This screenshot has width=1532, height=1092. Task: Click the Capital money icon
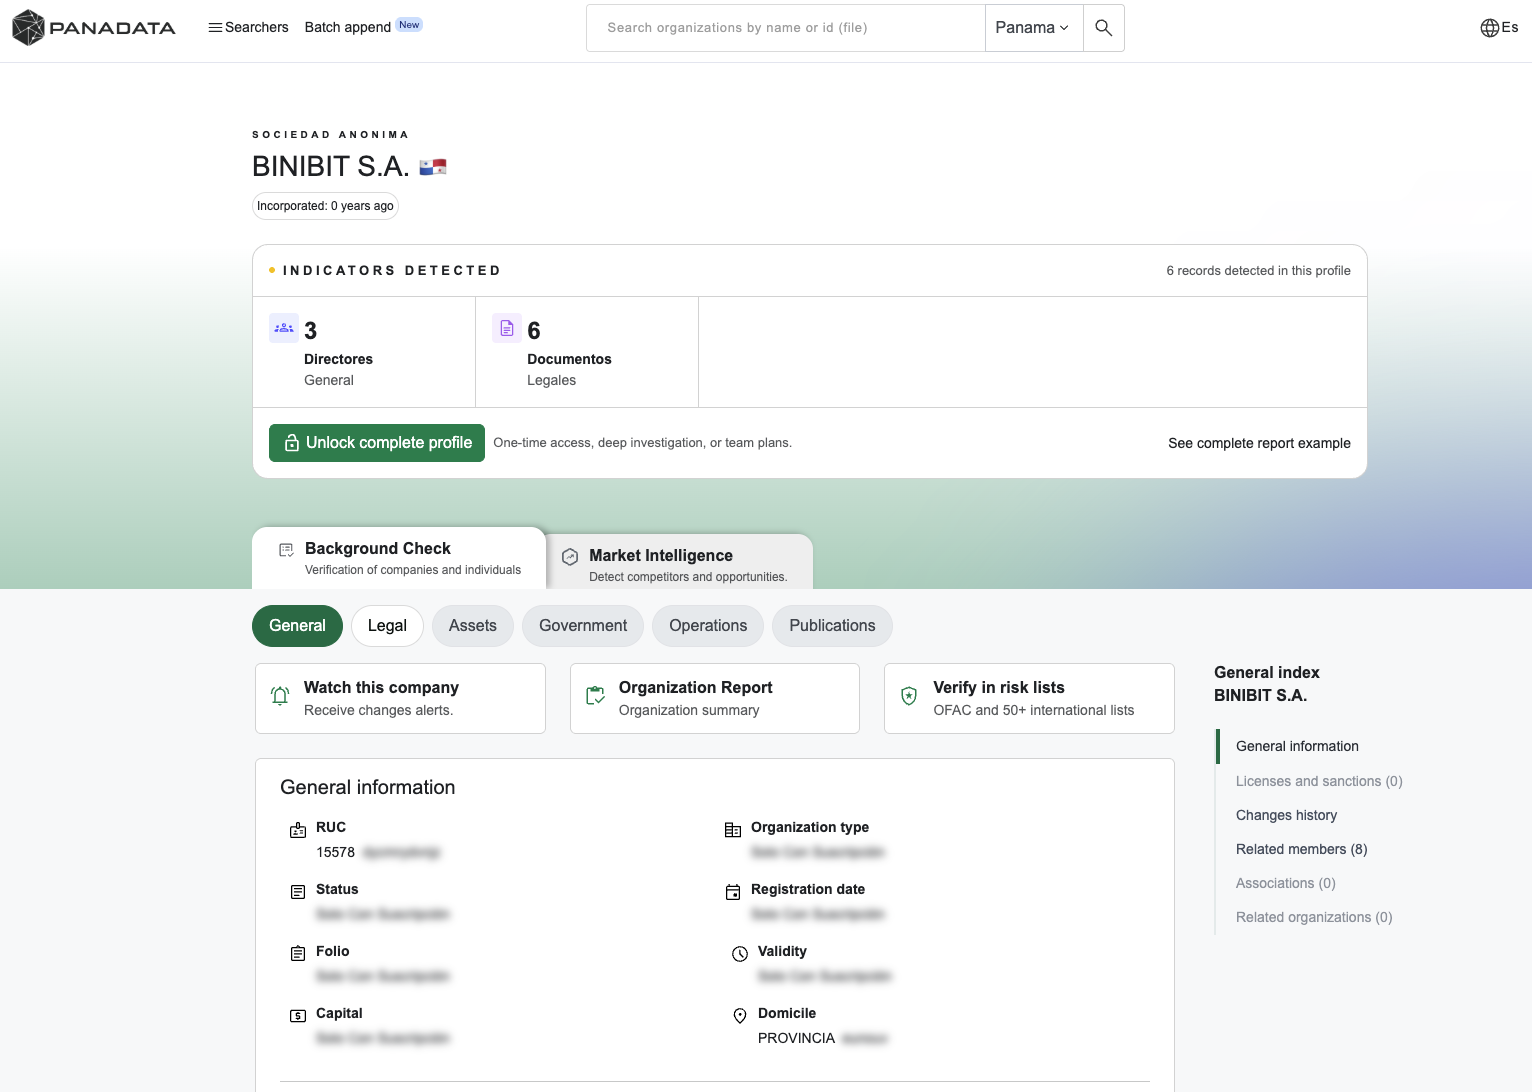[298, 1016]
